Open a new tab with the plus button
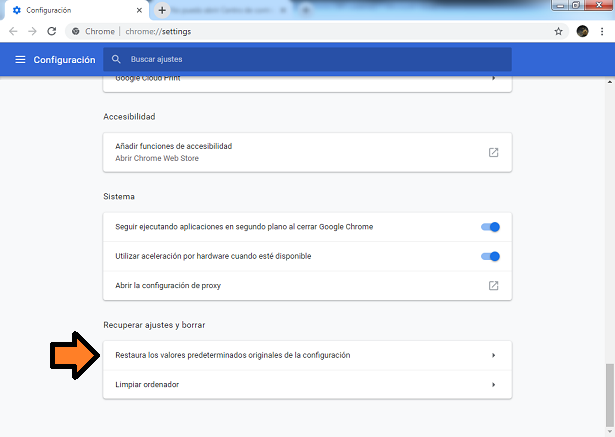This screenshot has width=615, height=437. [162, 11]
